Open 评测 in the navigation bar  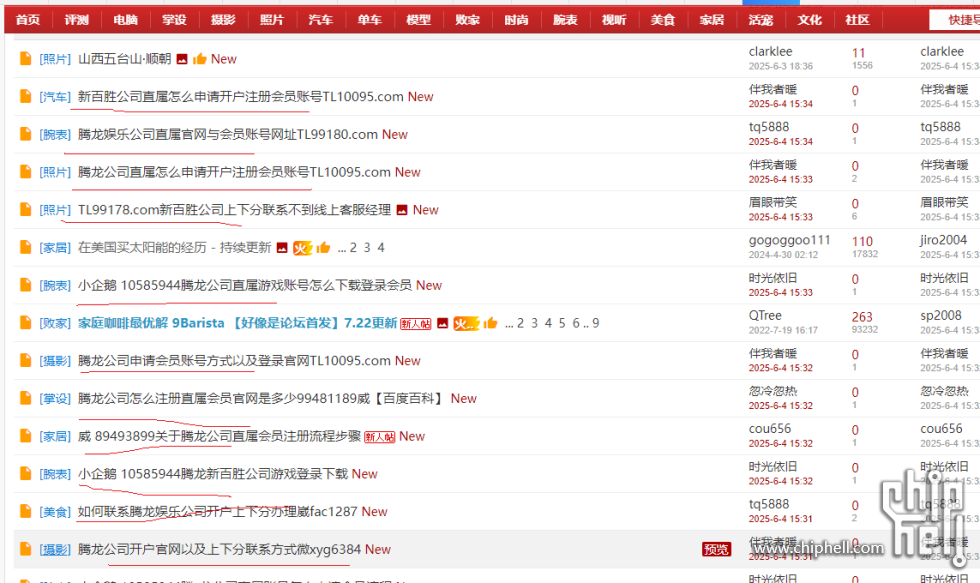pyautogui.click(x=76, y=20)
